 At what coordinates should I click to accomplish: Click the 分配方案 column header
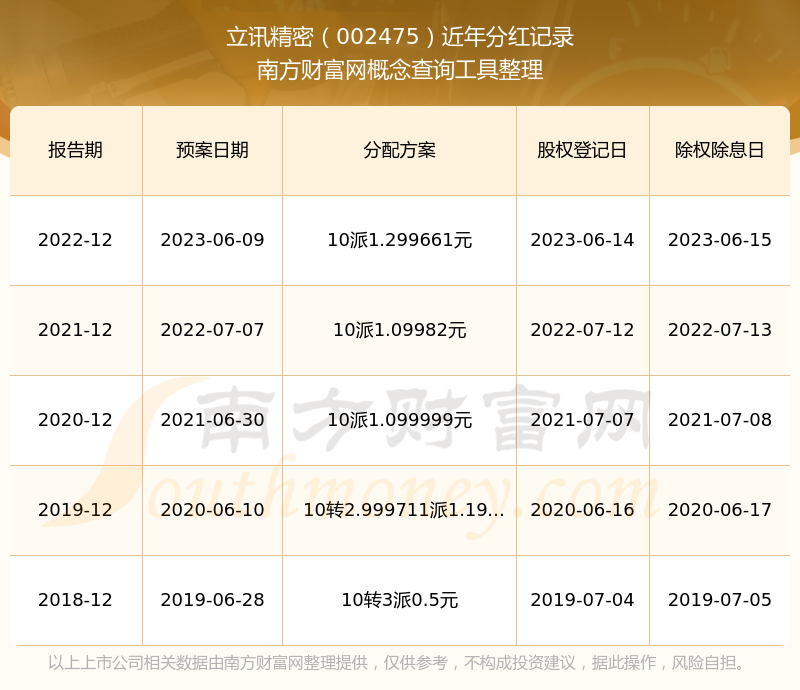click(399, 151)
